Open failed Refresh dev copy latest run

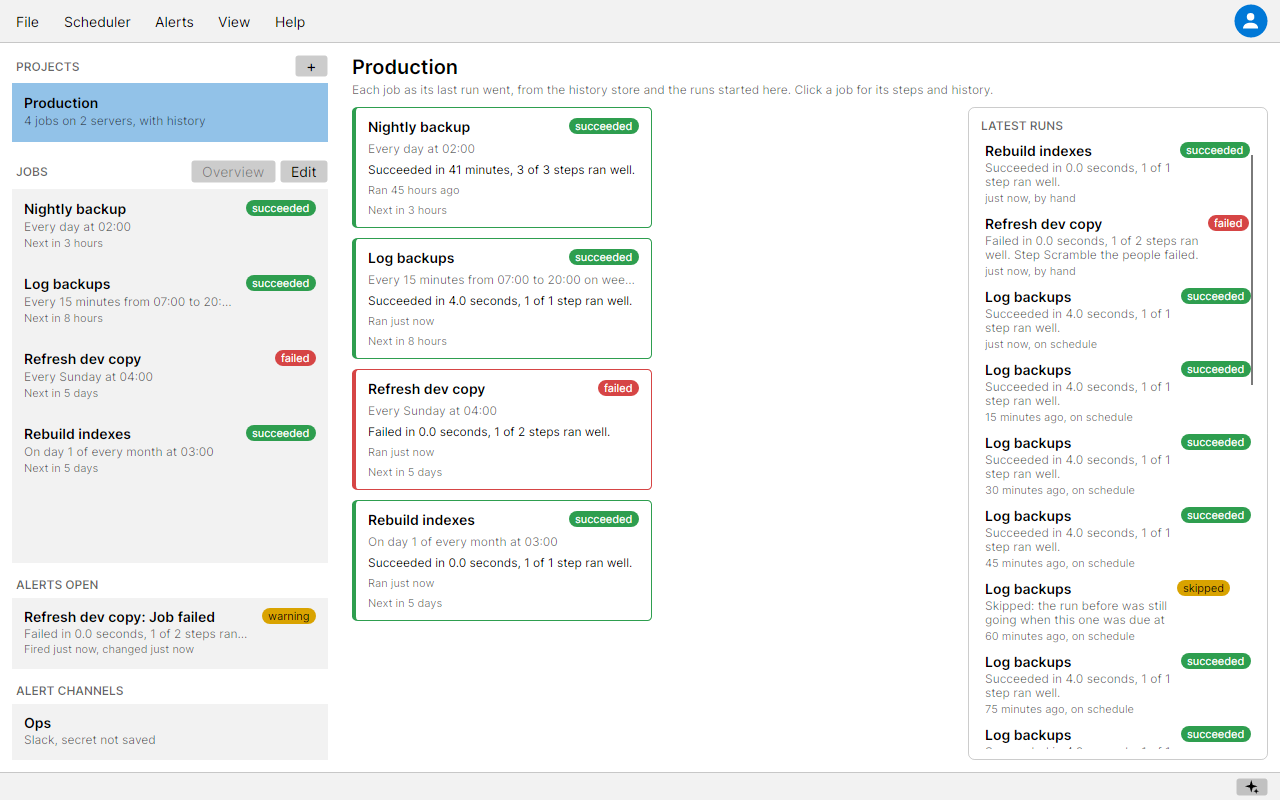1115,247
